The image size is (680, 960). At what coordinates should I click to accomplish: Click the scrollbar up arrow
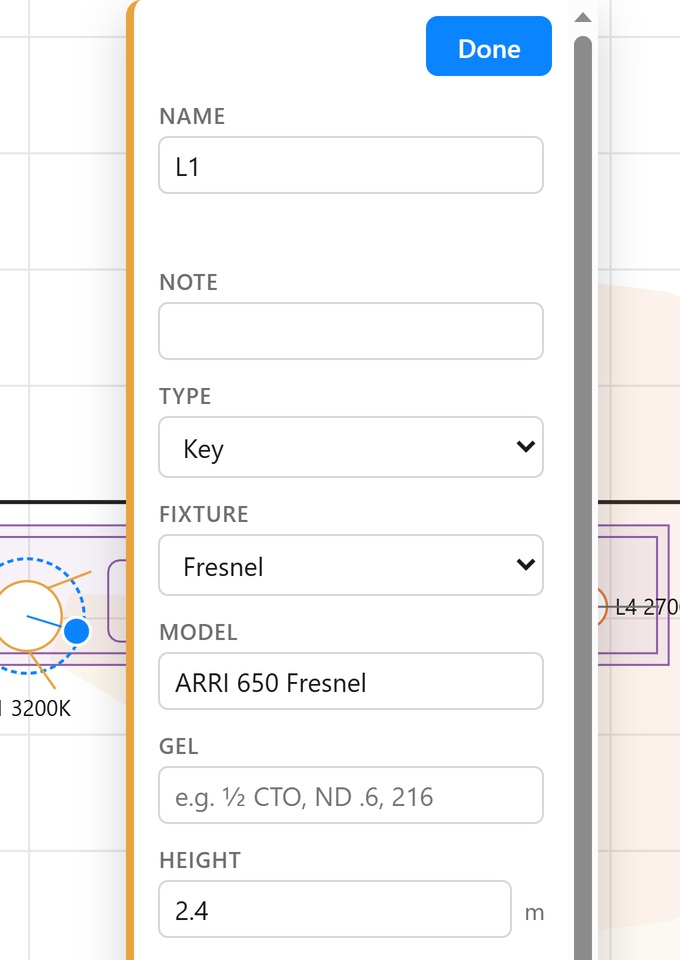click(583, 18)
